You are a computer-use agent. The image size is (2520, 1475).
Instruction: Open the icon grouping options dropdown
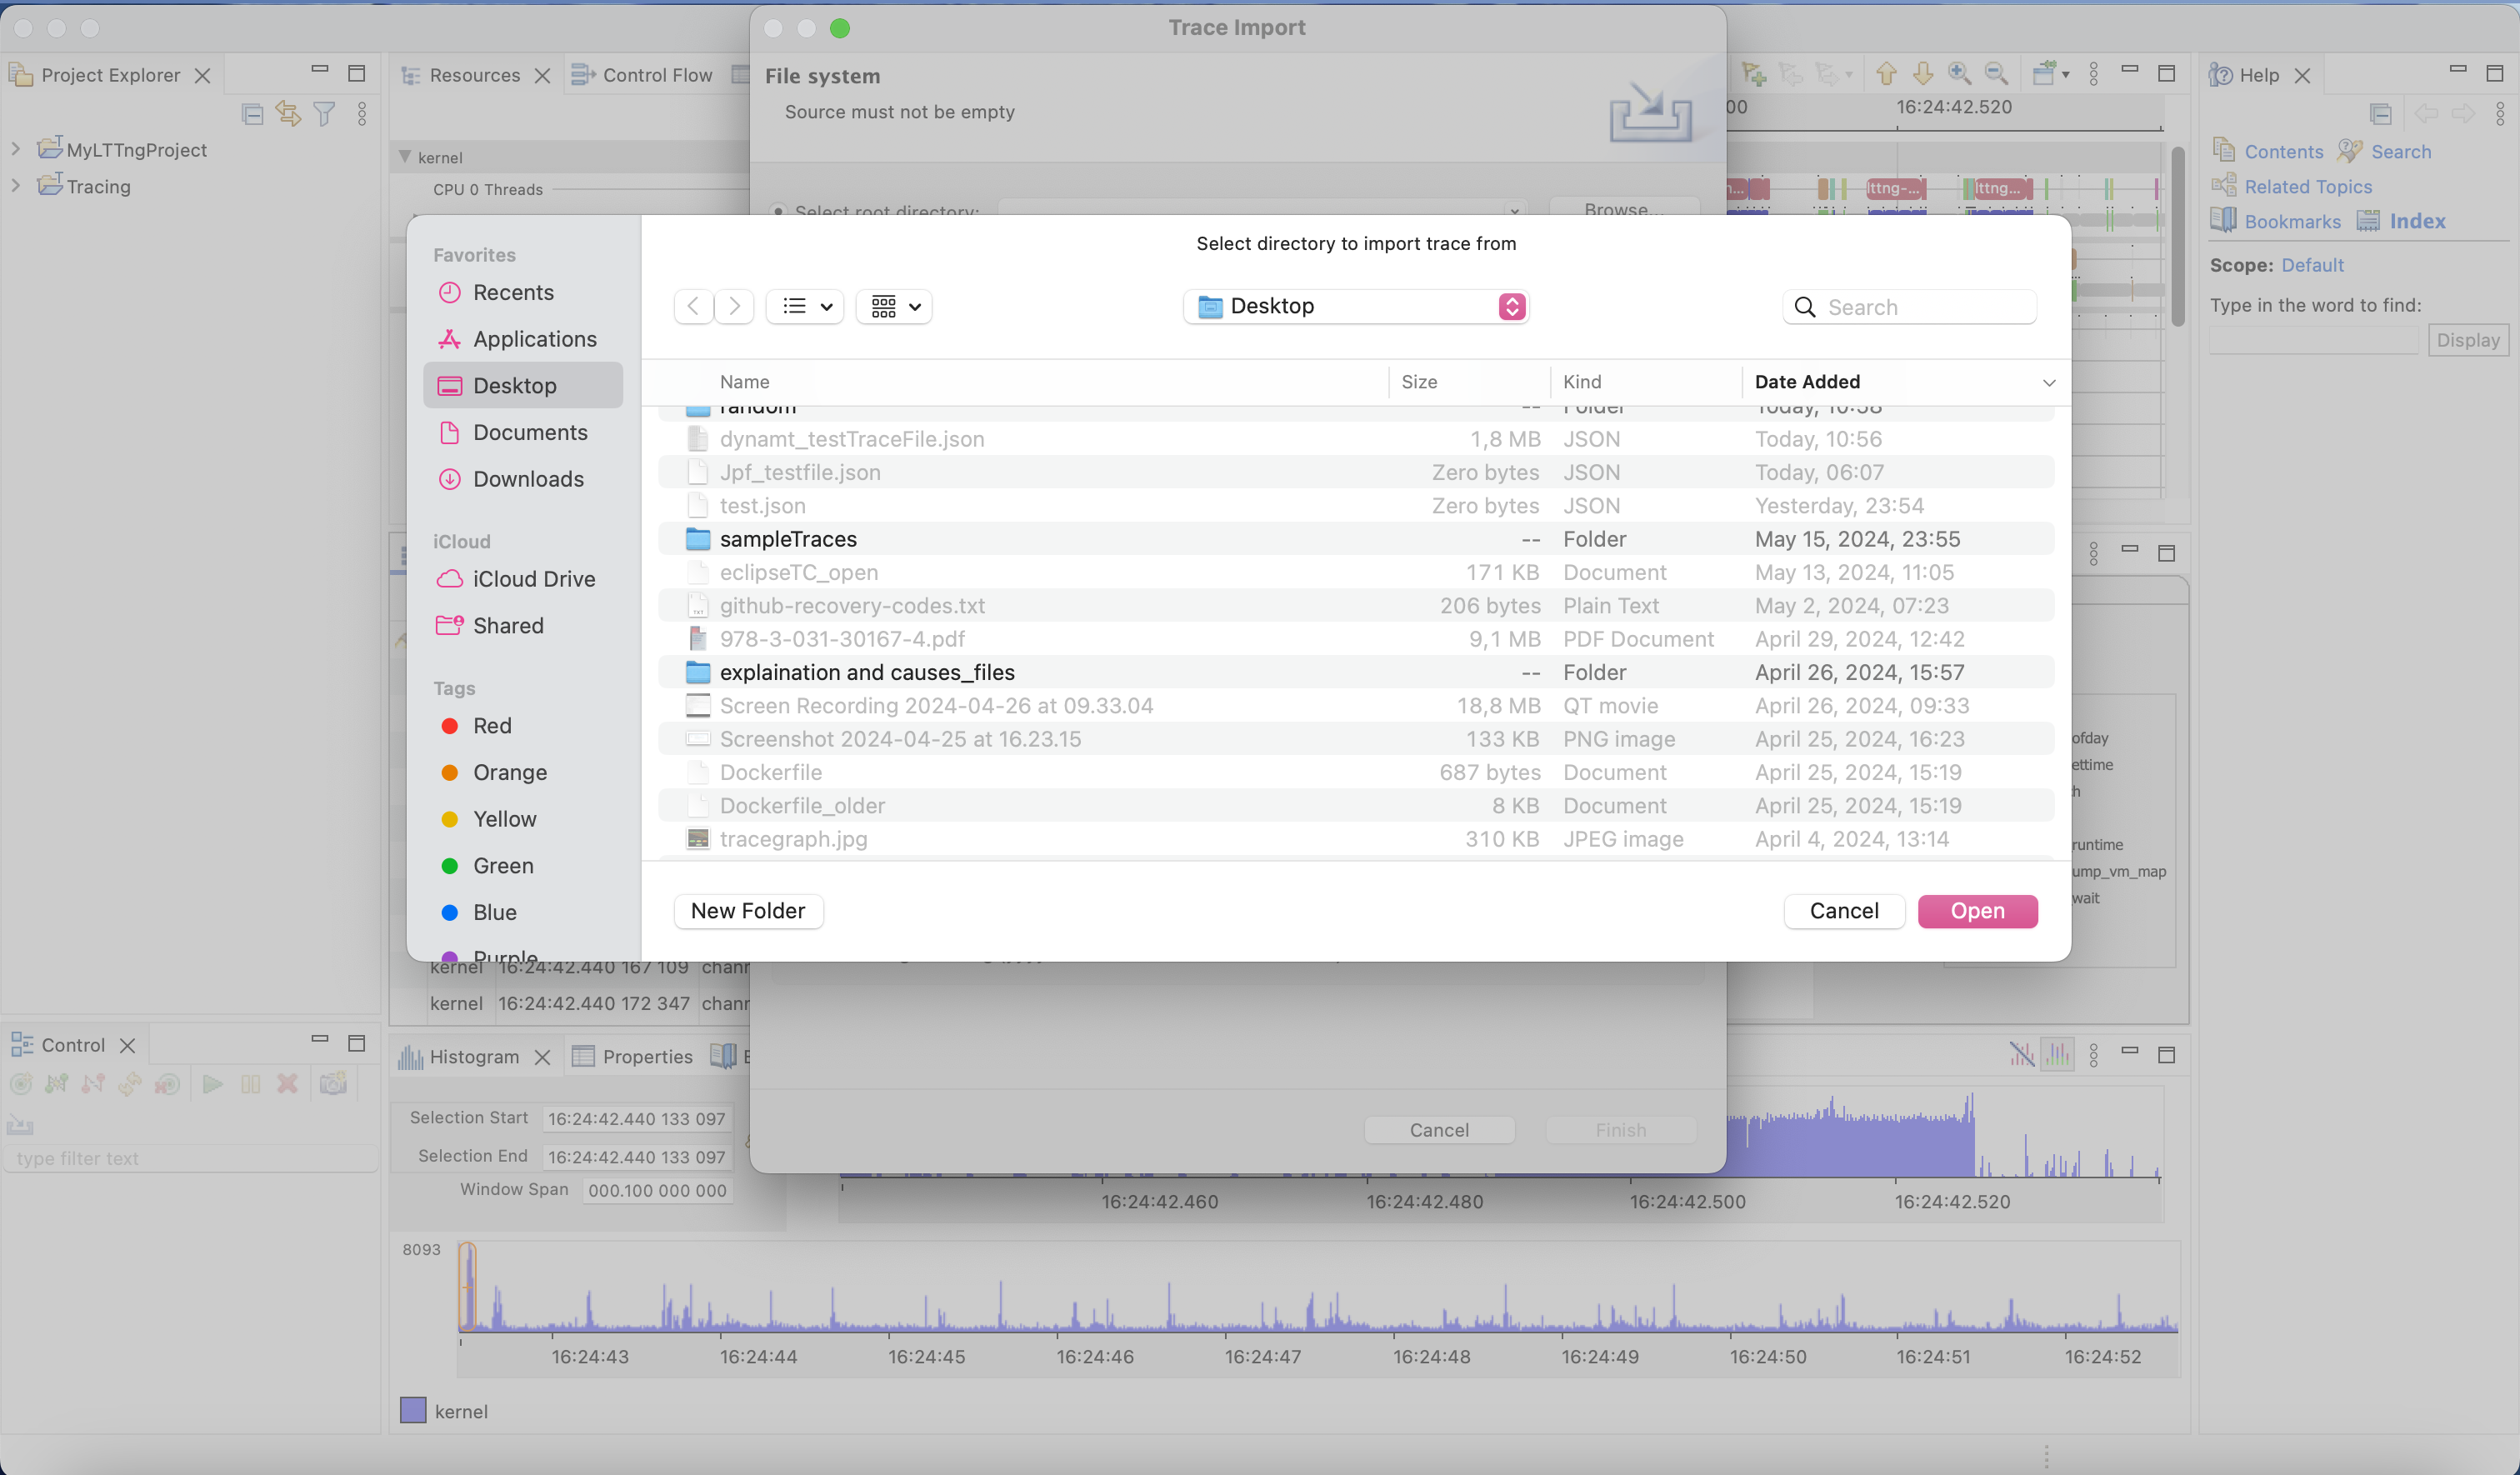tap(894, 306)
